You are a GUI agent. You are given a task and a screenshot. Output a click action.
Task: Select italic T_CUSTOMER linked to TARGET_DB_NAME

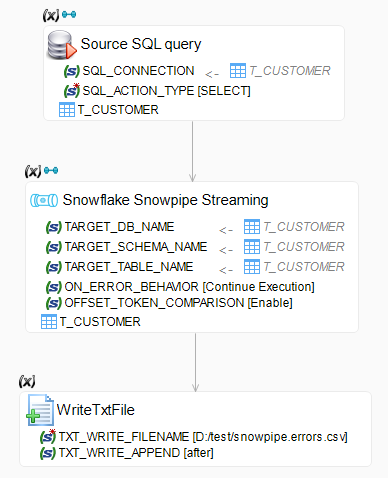coord(304,227)
